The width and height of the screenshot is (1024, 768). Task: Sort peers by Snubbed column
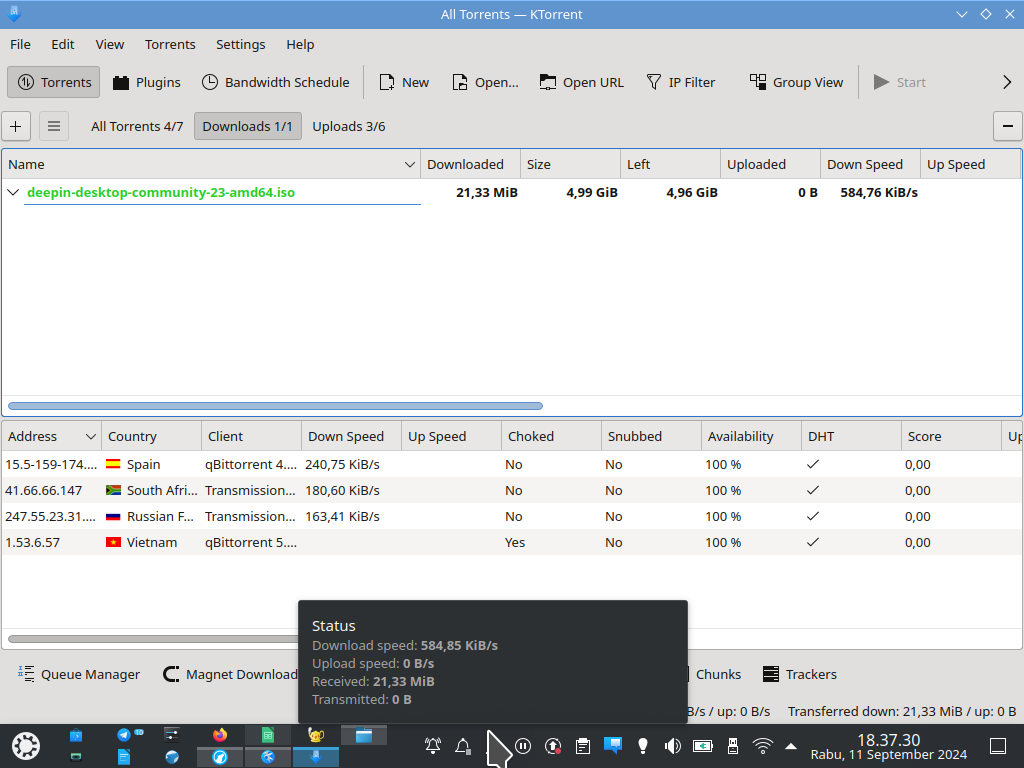[651, 436]
